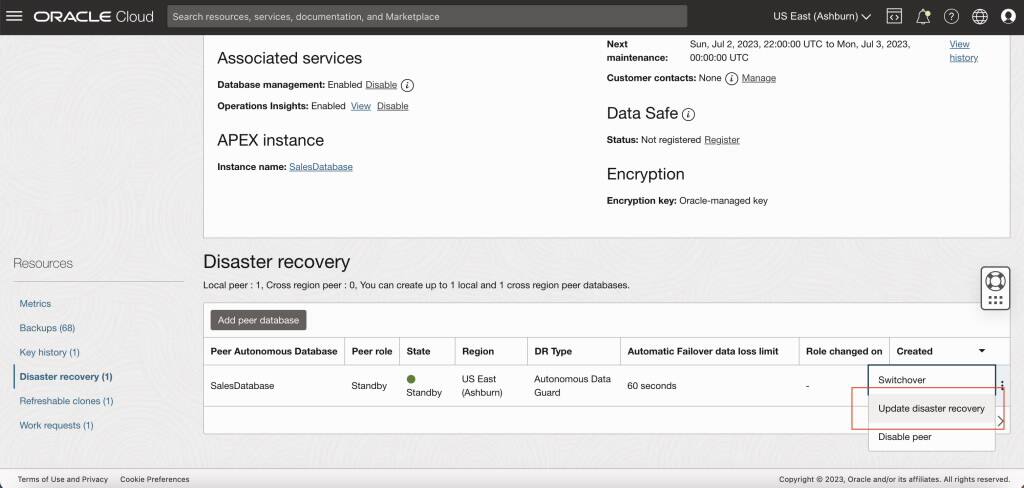Open Cloud Shell developer tools icon

pyautogui.click(x=894, y=16)
